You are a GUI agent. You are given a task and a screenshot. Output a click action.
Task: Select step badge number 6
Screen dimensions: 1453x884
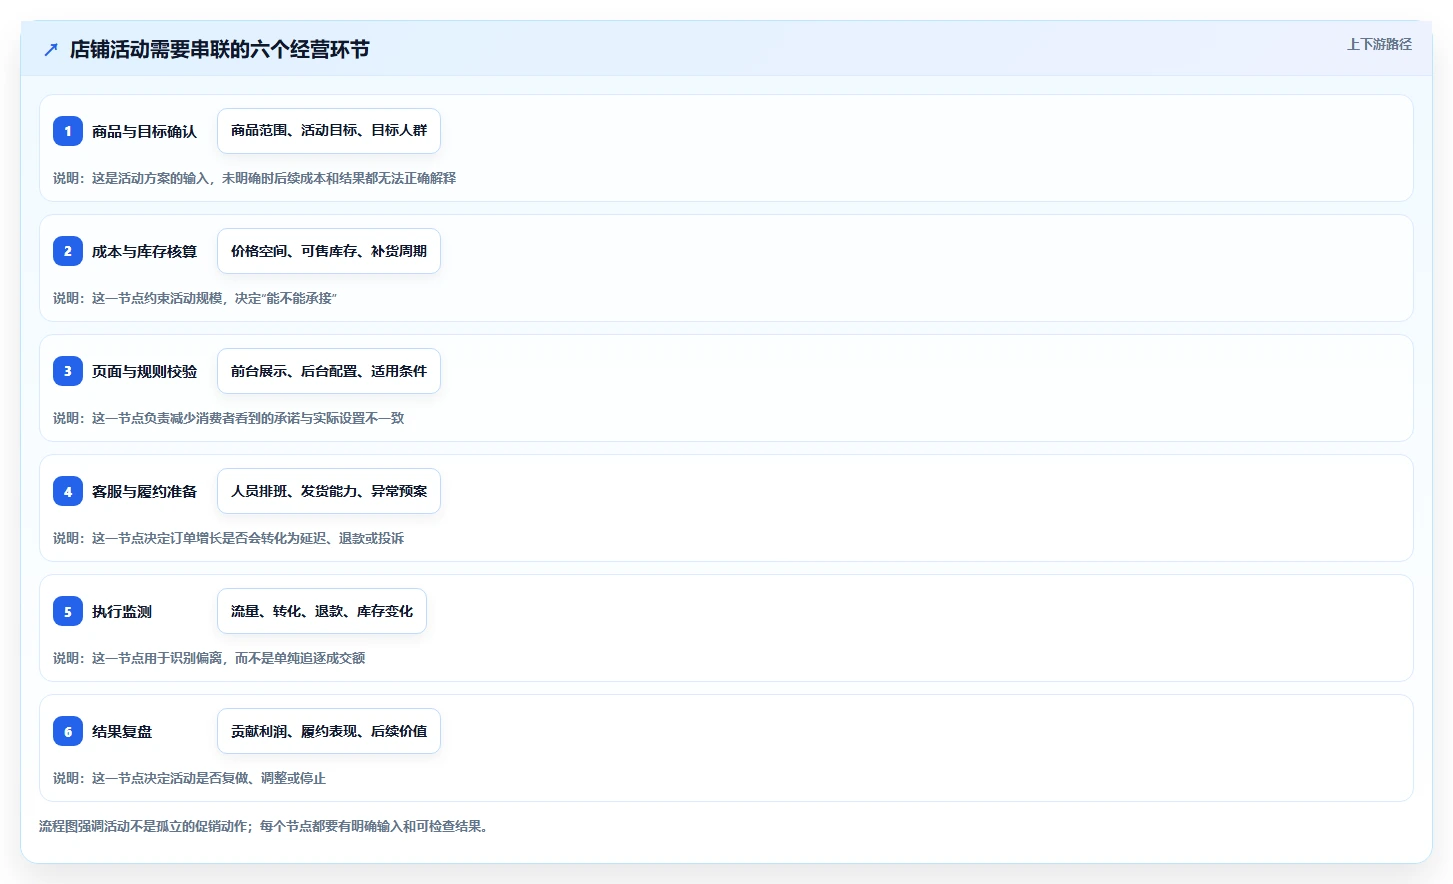pos(68,731)
